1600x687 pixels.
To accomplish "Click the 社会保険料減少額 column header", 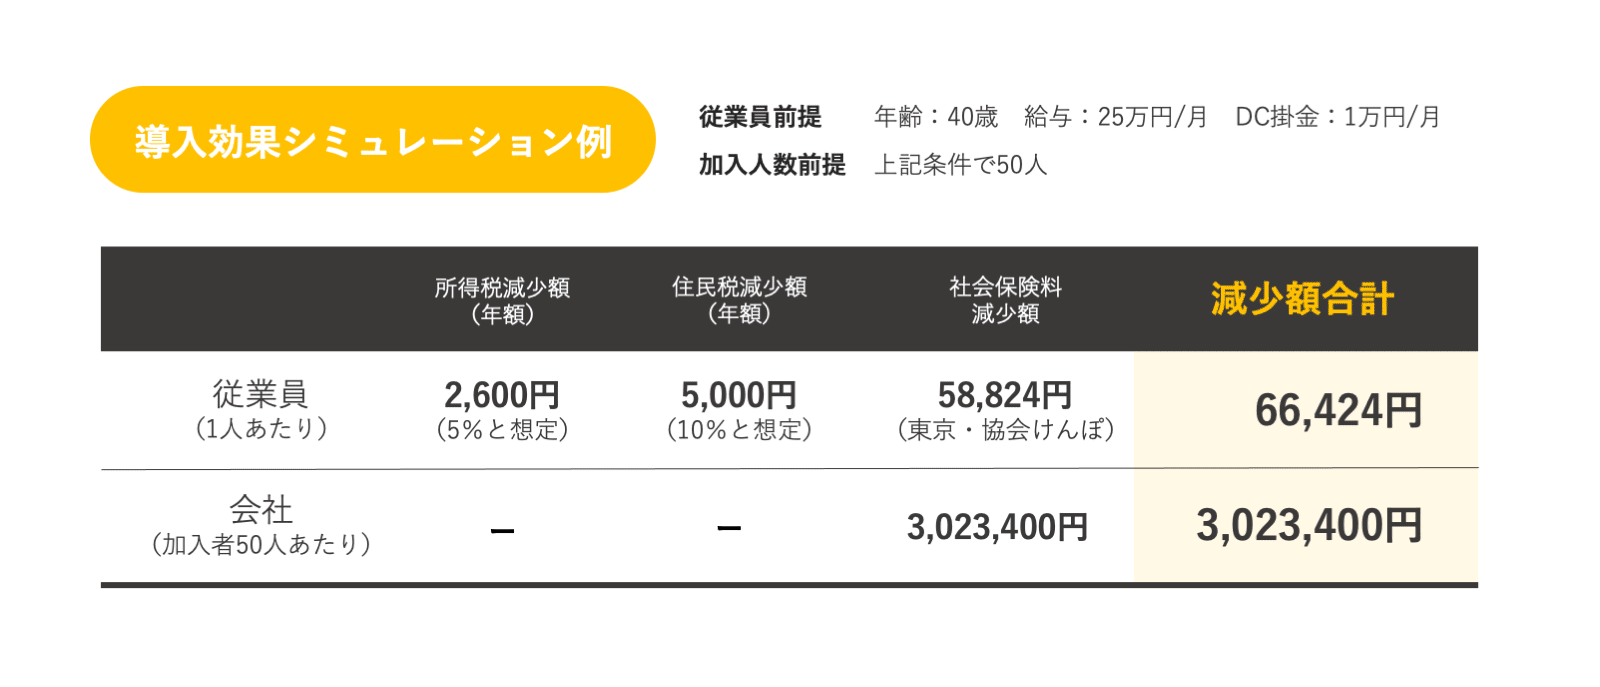I will pyautogui.click(x=1006, y=300).
